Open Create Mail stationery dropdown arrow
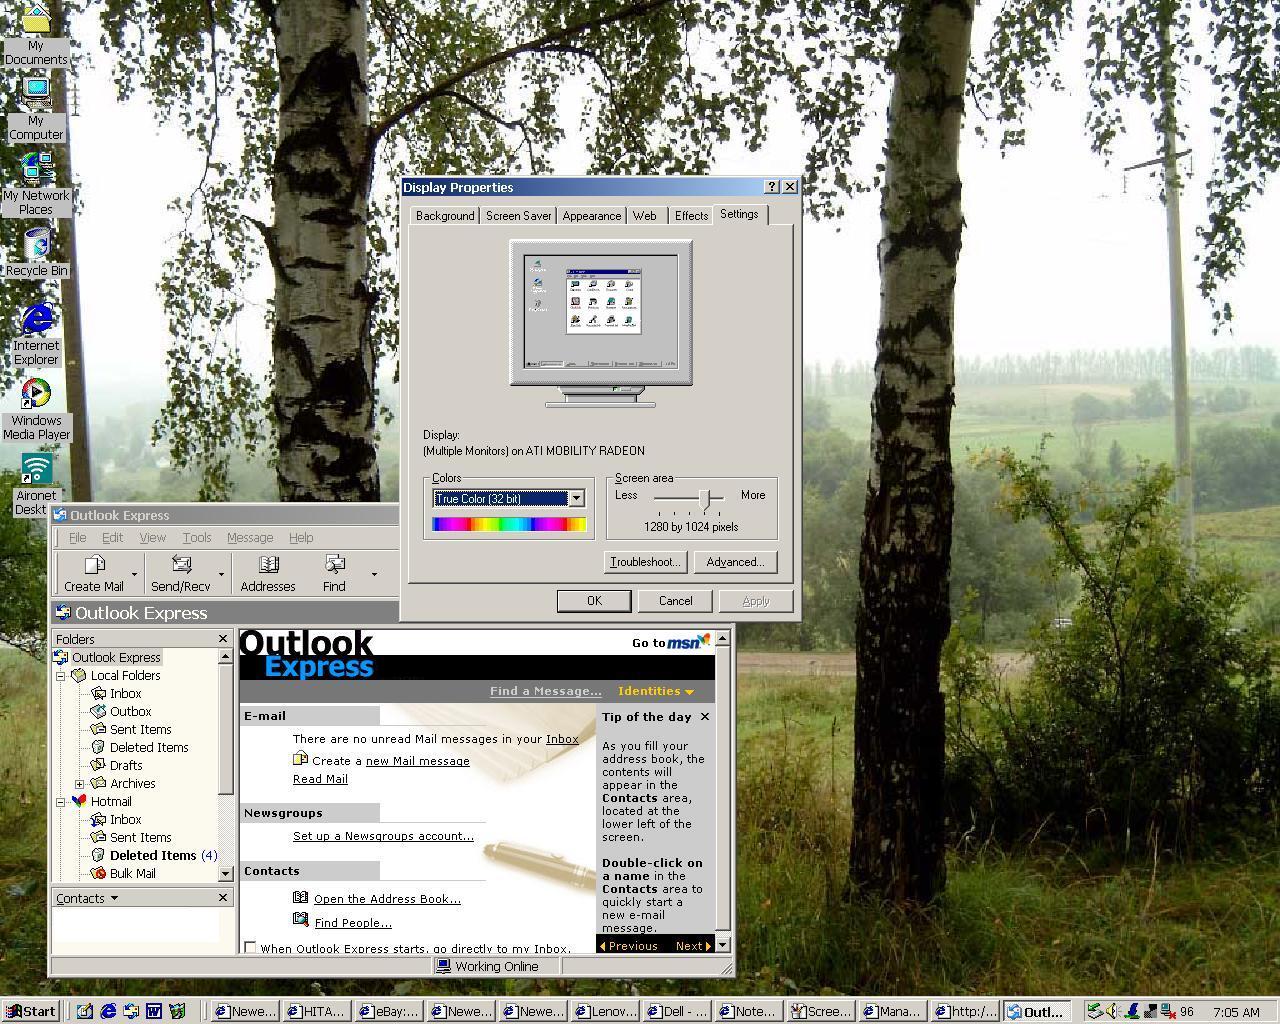Screen dimensions: 1280x1024 134,574
